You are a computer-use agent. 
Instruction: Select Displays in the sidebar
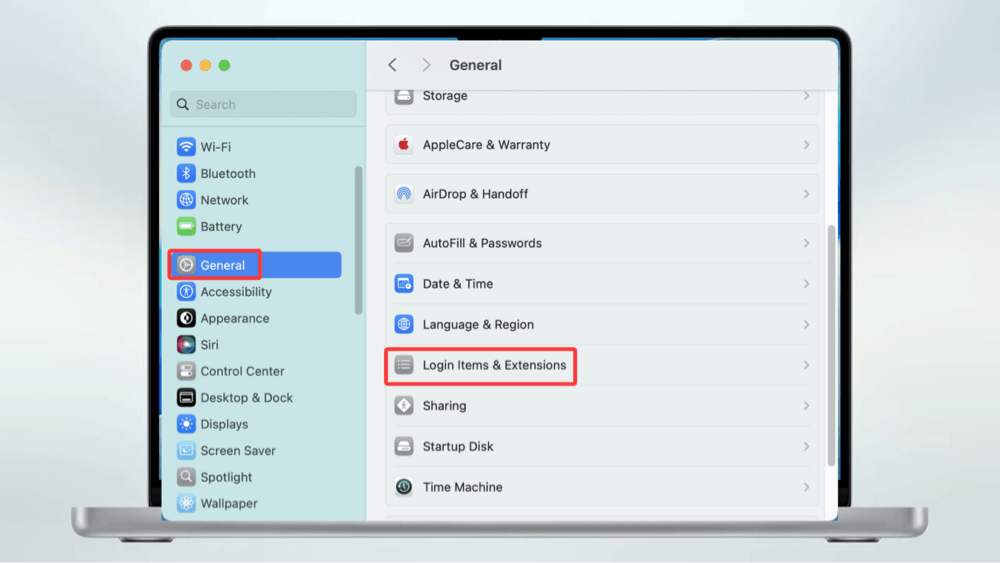(224, 424)
